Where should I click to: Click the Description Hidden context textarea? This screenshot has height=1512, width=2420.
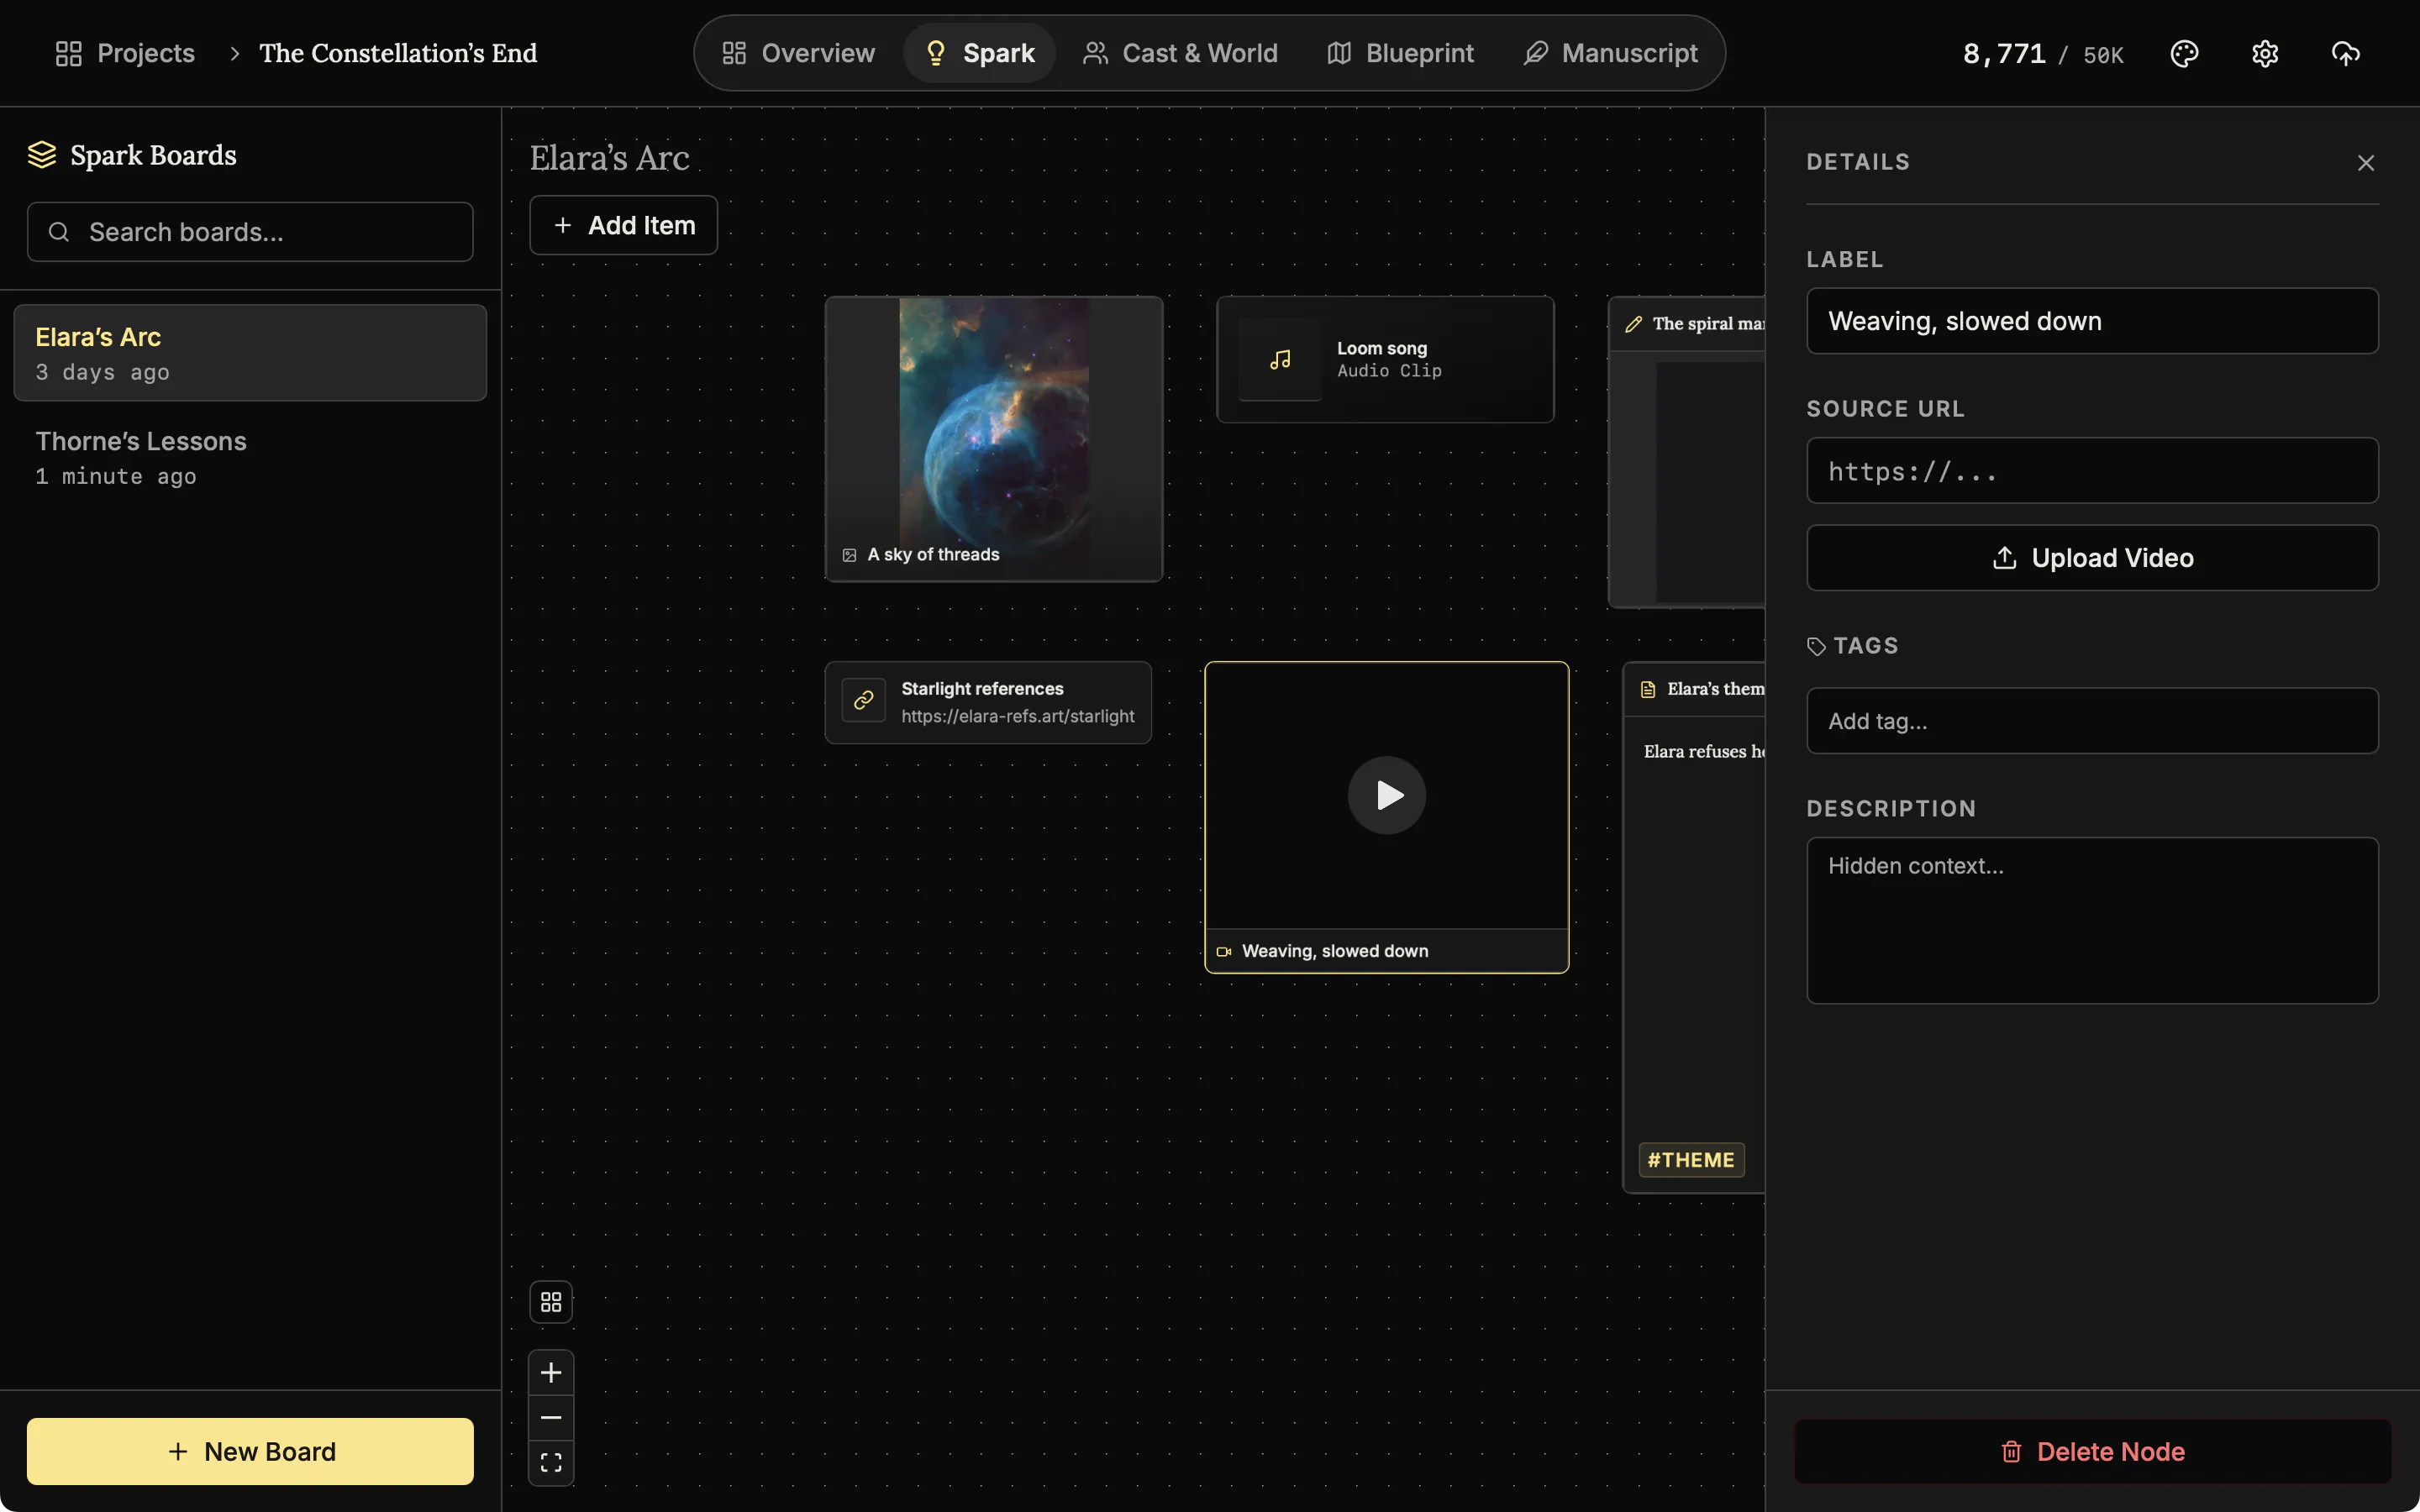2092,920
